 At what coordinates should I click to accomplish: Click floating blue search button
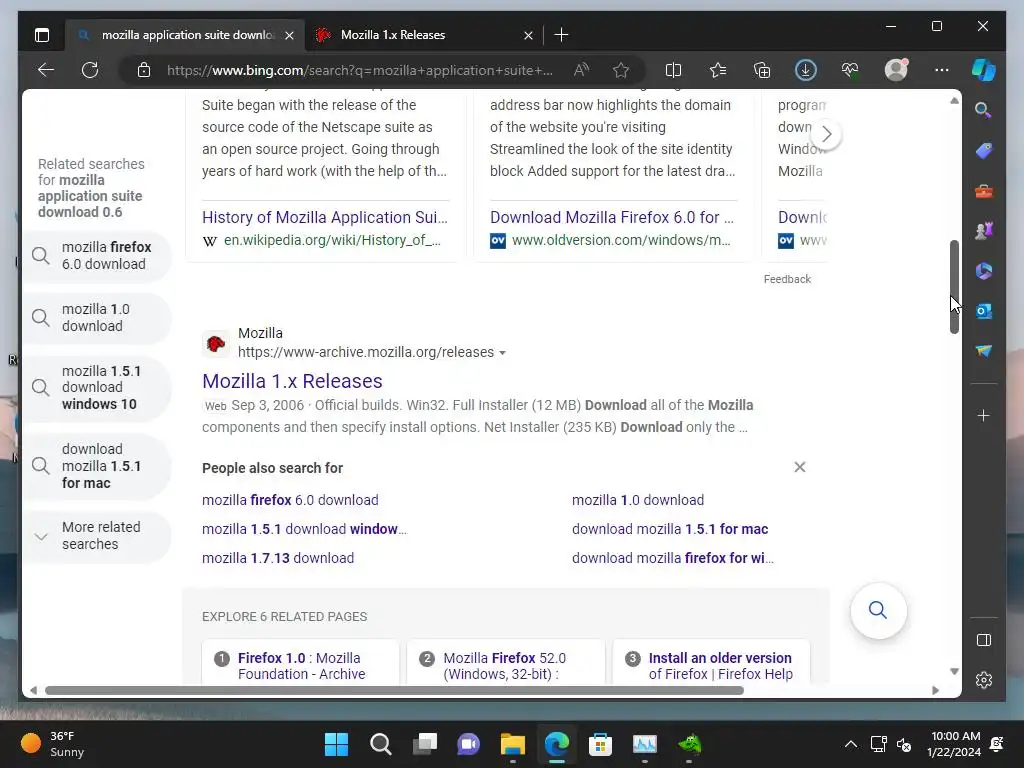click(878, 611)
